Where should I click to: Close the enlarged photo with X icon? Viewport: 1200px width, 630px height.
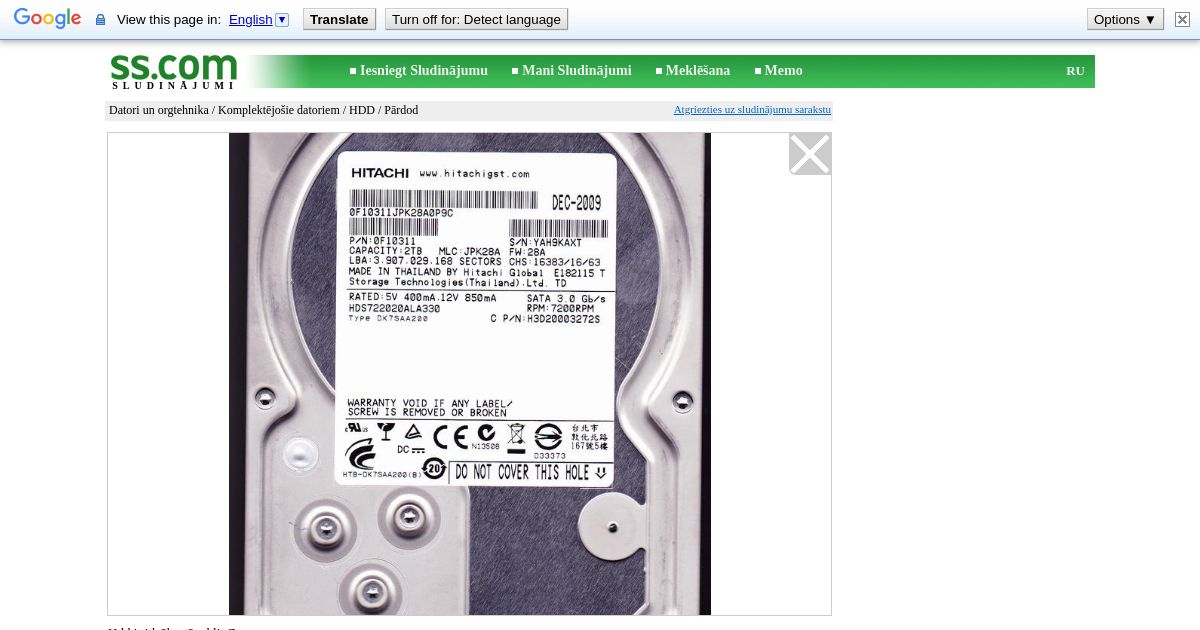(x=810, y=154)
